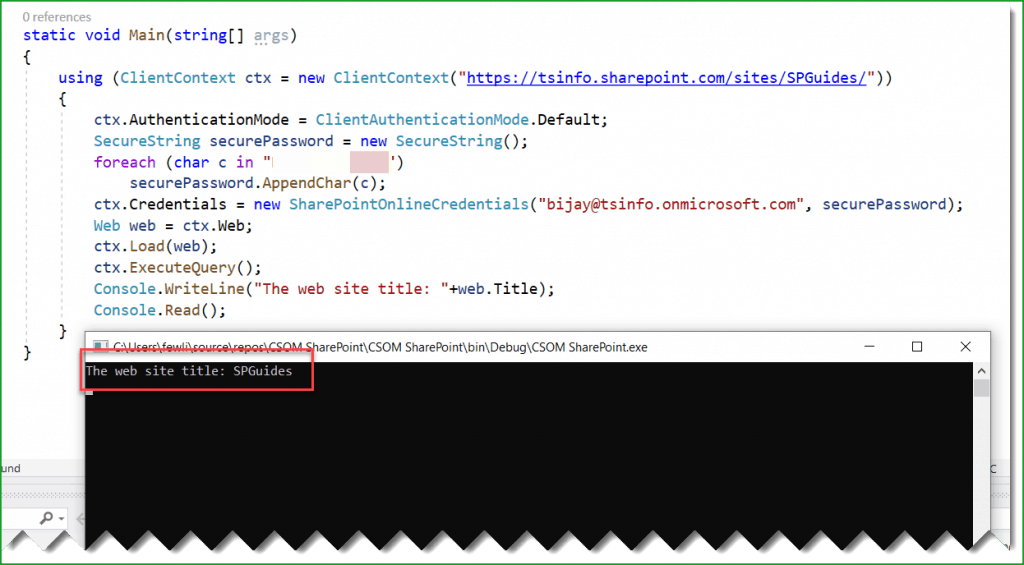The image size is (1024, 565).
Task: Click "ctx.AuthenticationMode" property
Action: click(191, 120)
